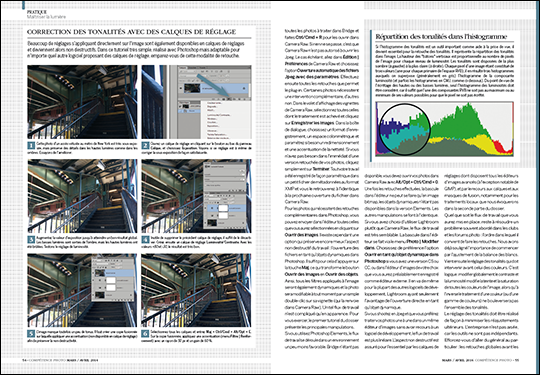Screen dimensions: 540x375
Task: Toggle the eye icon of highlighted layer in step 2
Action: (x=181, y=88)
